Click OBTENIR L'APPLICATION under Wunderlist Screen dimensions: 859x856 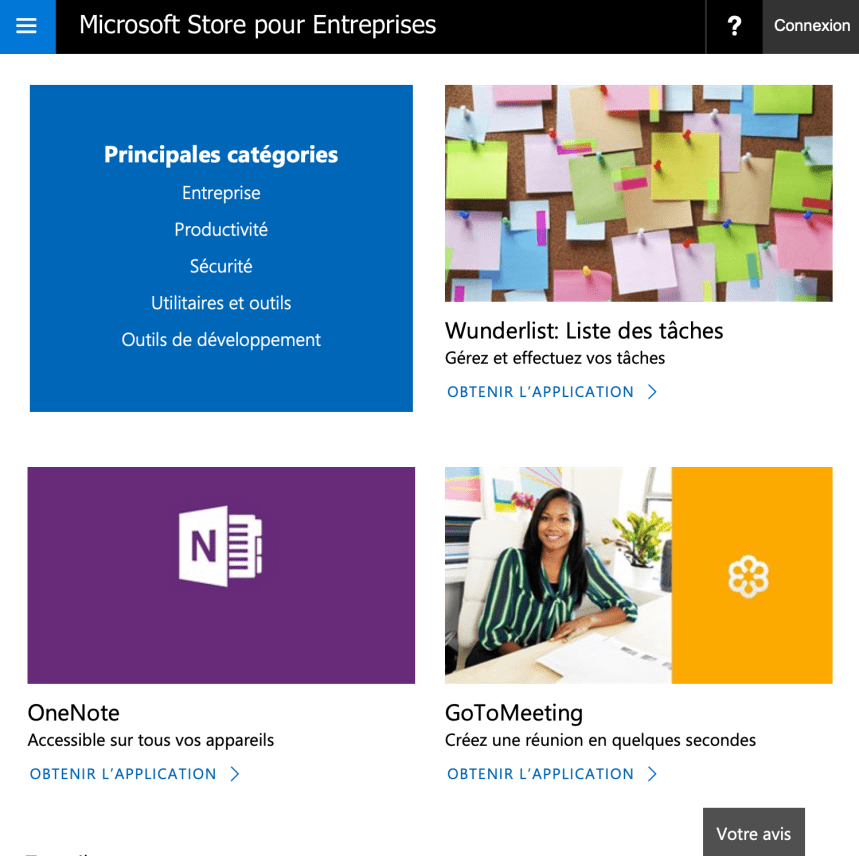pos(541,392)
